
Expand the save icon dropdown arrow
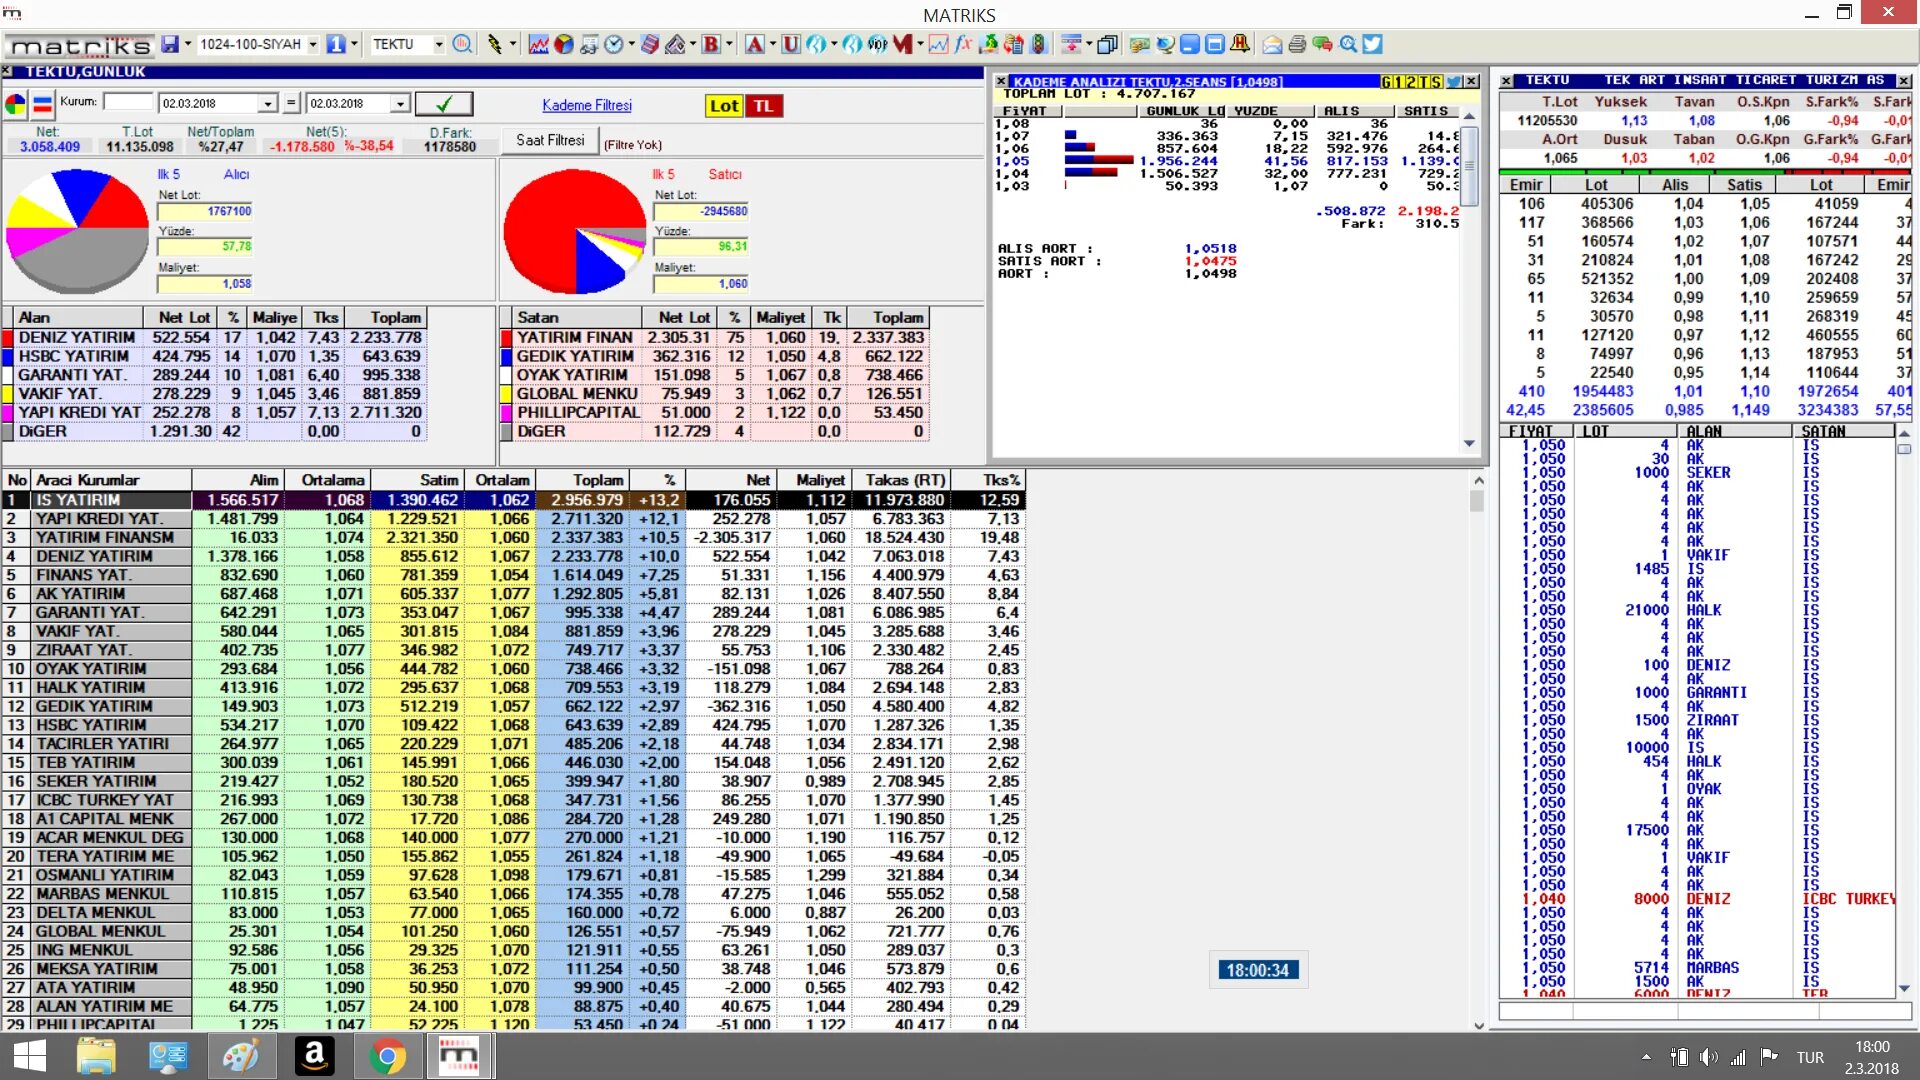click(187, 44)
